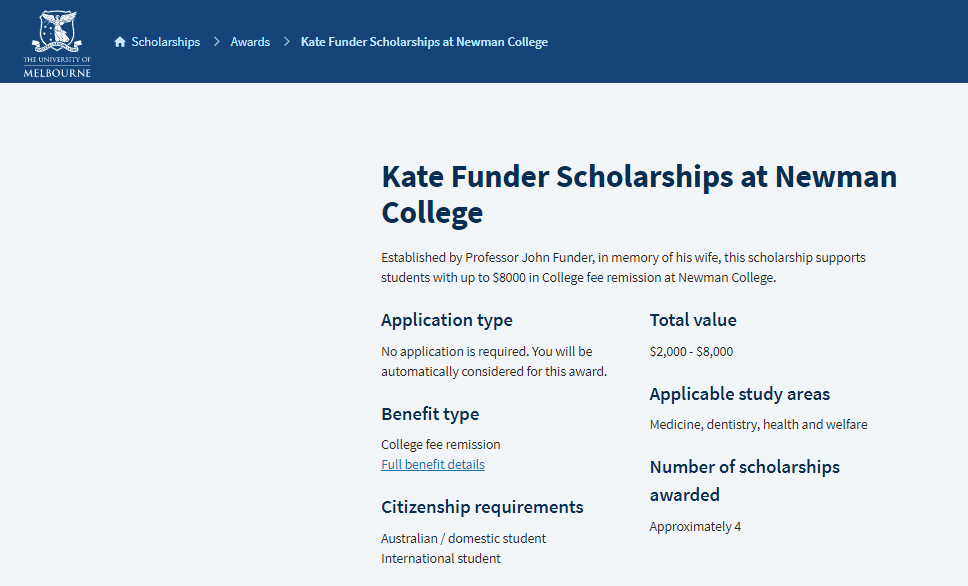Image resolution: width=968 pixels, height=586 pixels.
Task: Select the Kate Funder Scholarships breadcrumb item
Action: (x=424, y=42)
